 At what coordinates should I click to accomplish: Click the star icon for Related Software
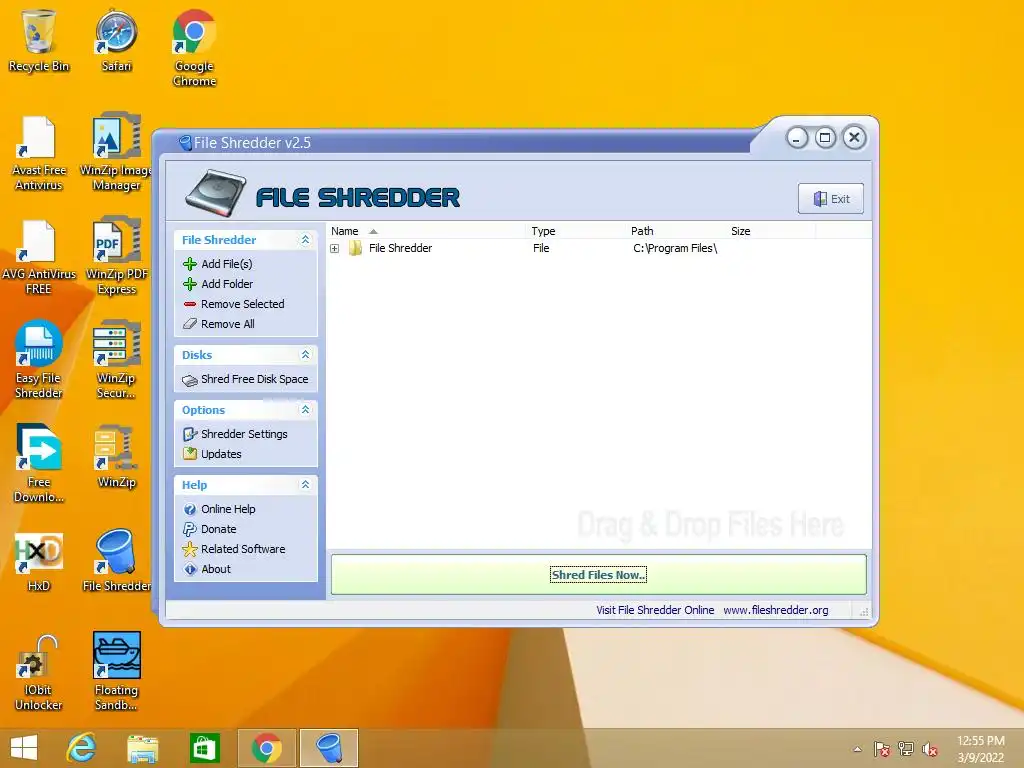190,549
